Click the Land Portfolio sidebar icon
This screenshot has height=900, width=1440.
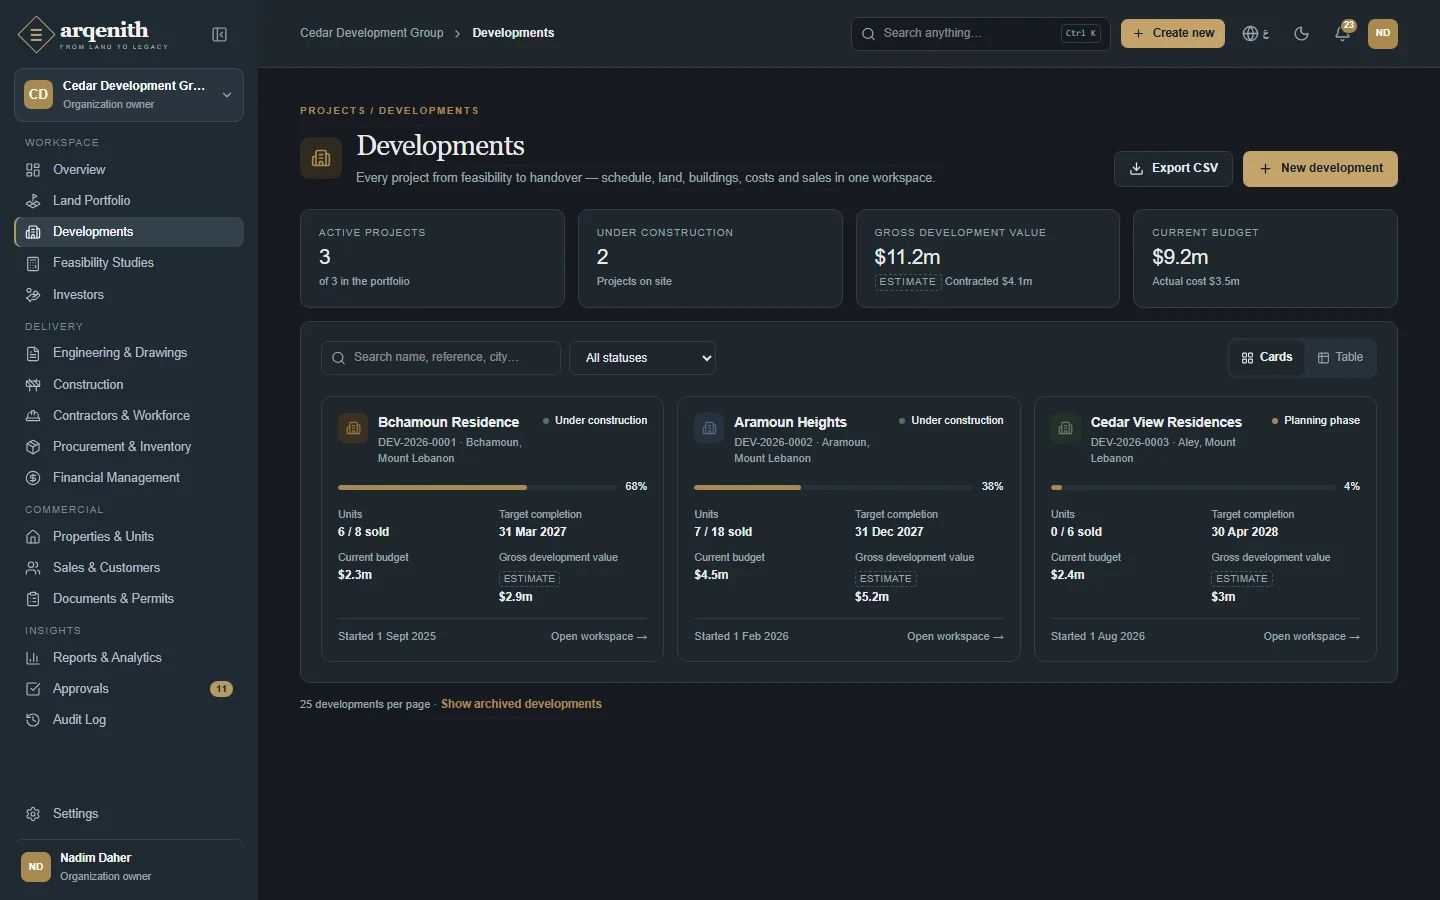tap(33, 201)
